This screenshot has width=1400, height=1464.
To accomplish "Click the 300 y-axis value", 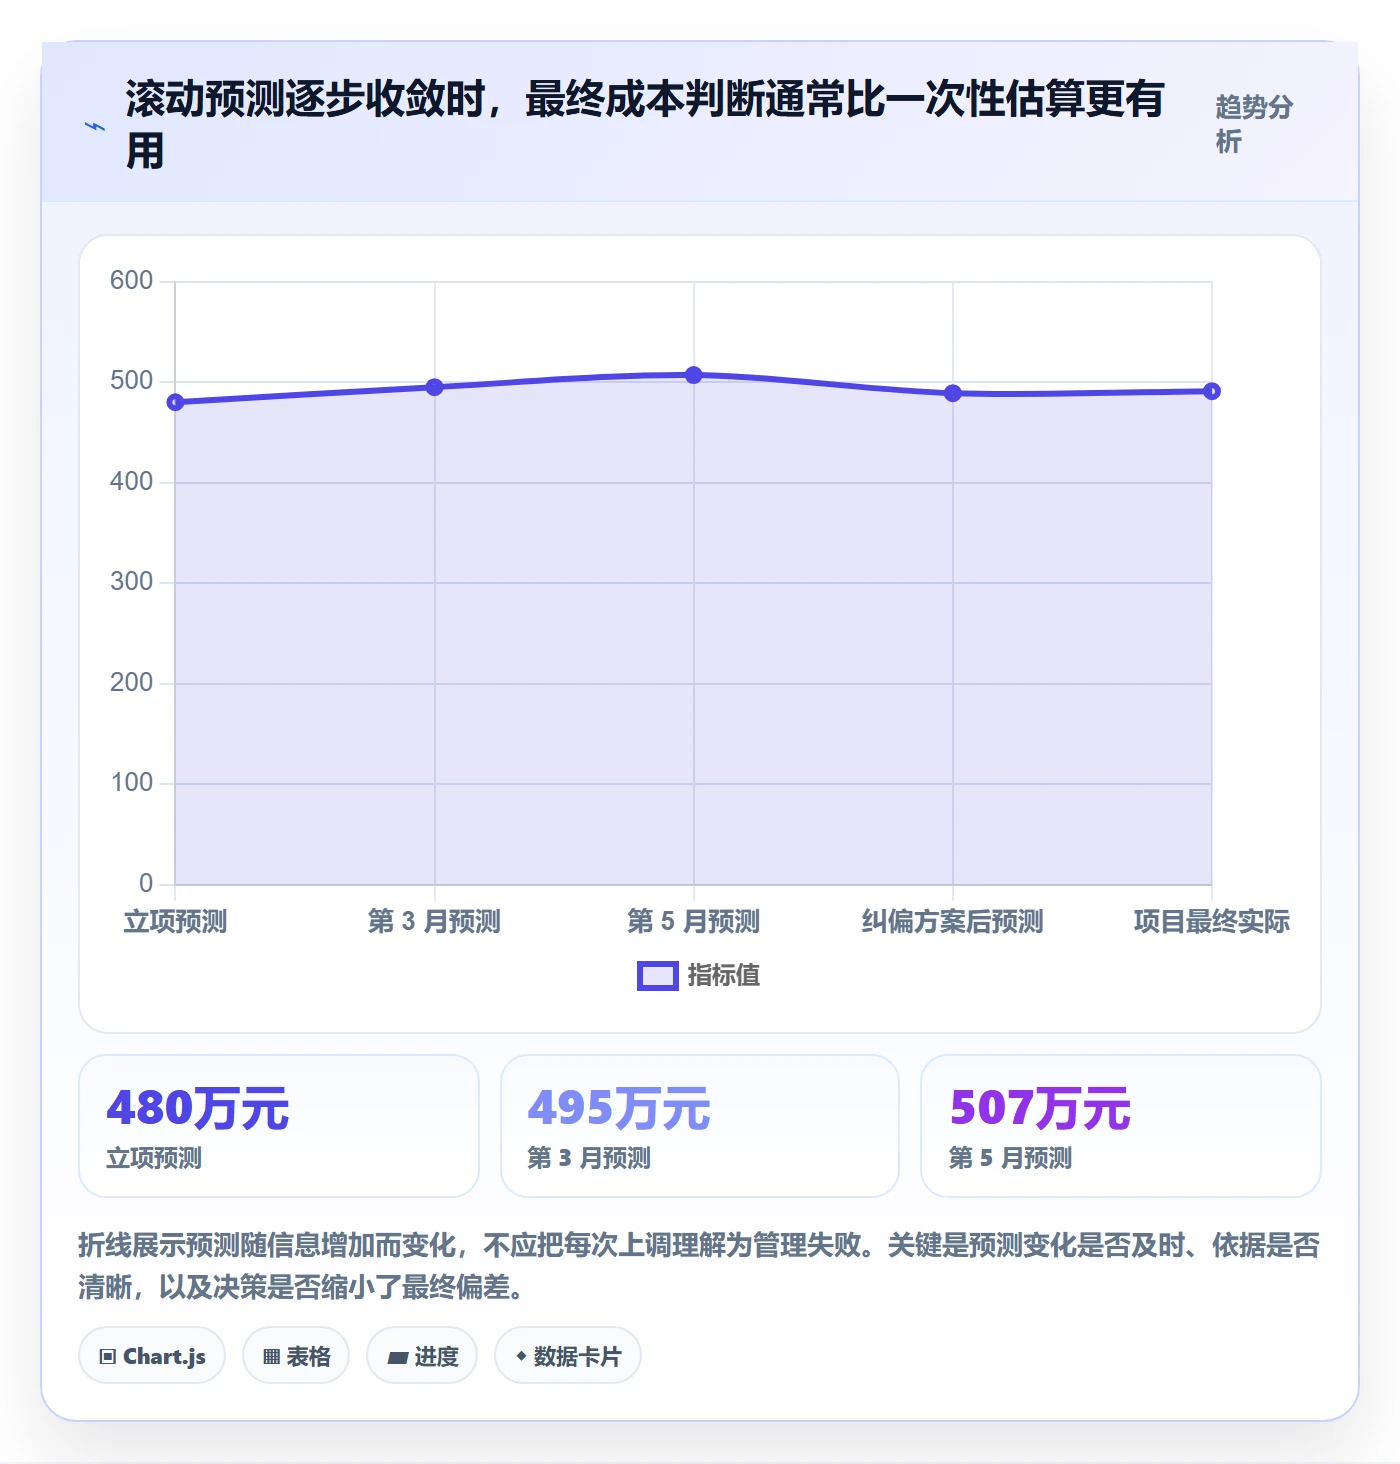I will (x=131, y=581).
